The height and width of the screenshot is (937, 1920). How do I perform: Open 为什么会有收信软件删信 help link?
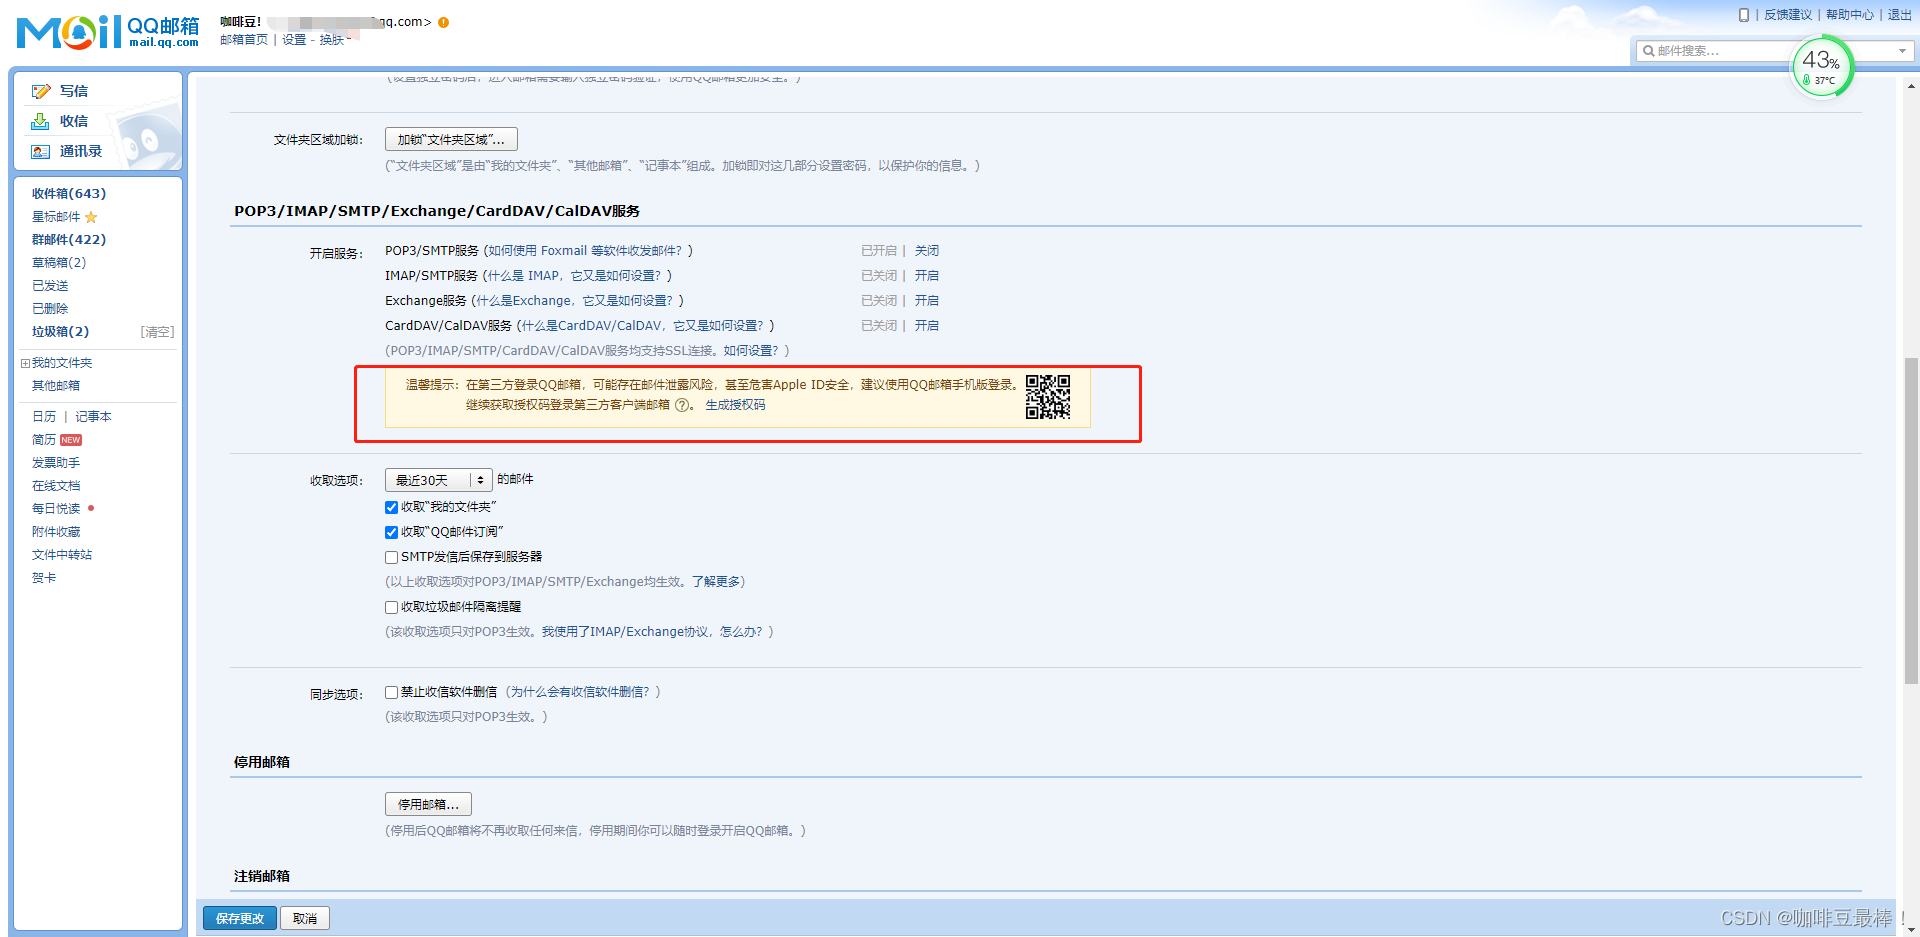click(580, 692)
